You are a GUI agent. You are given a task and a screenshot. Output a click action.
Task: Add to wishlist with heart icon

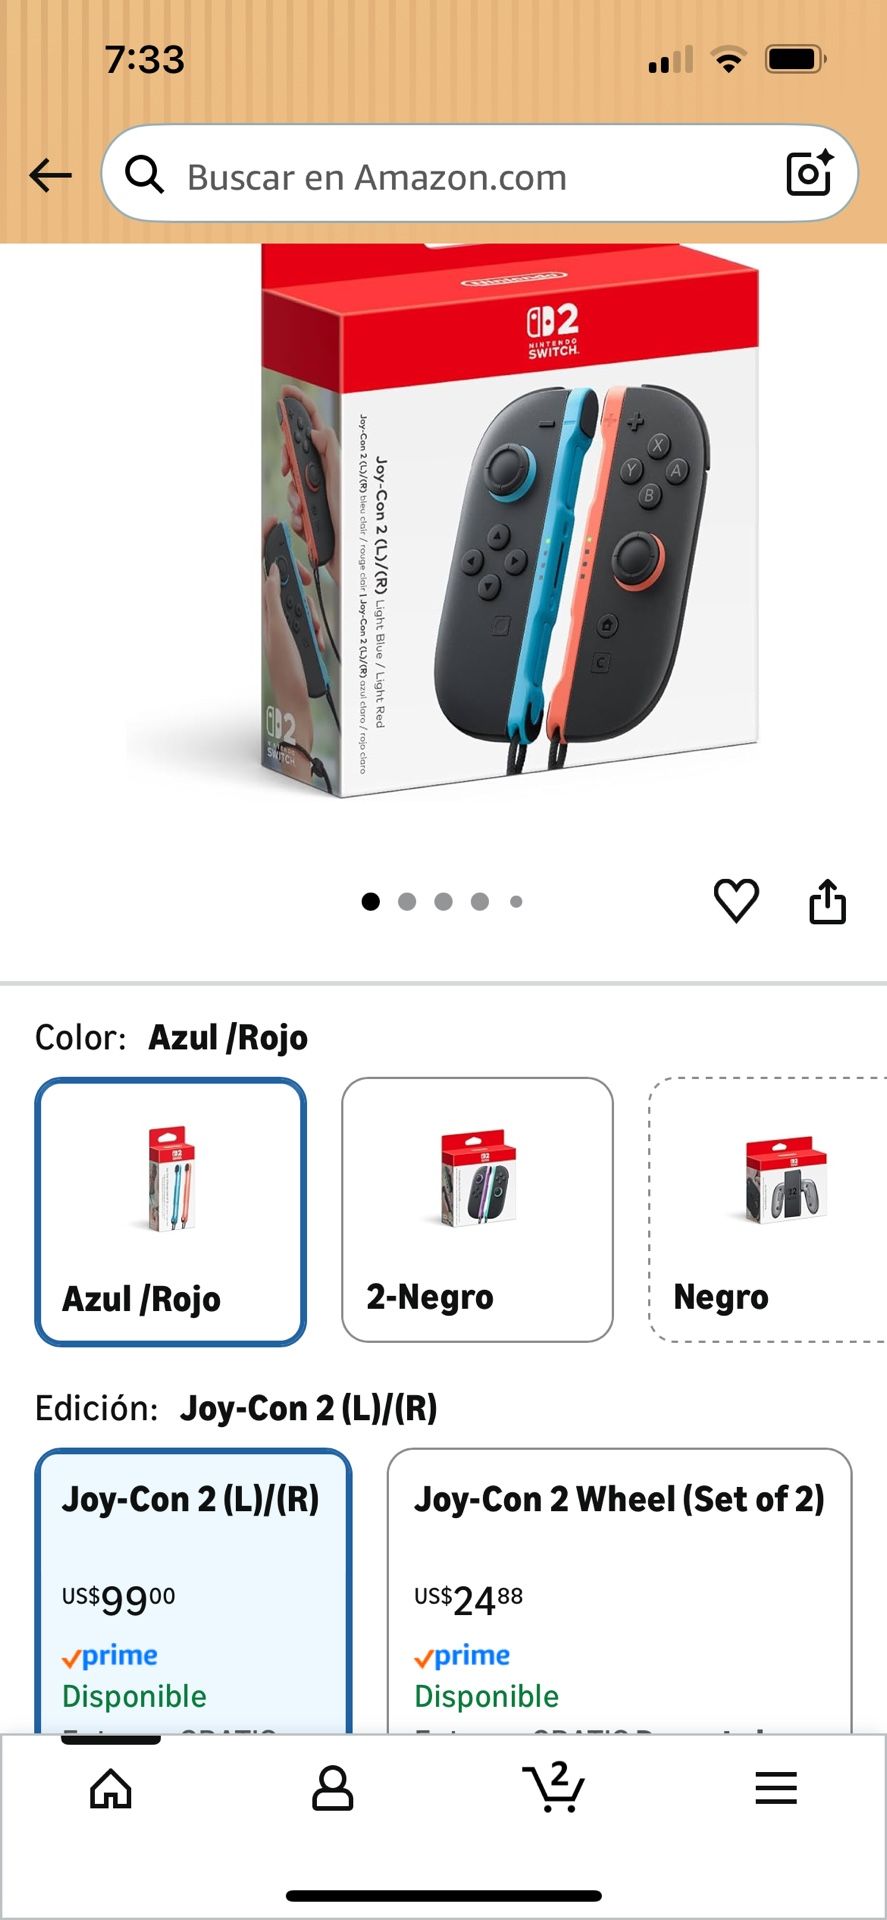736,901
